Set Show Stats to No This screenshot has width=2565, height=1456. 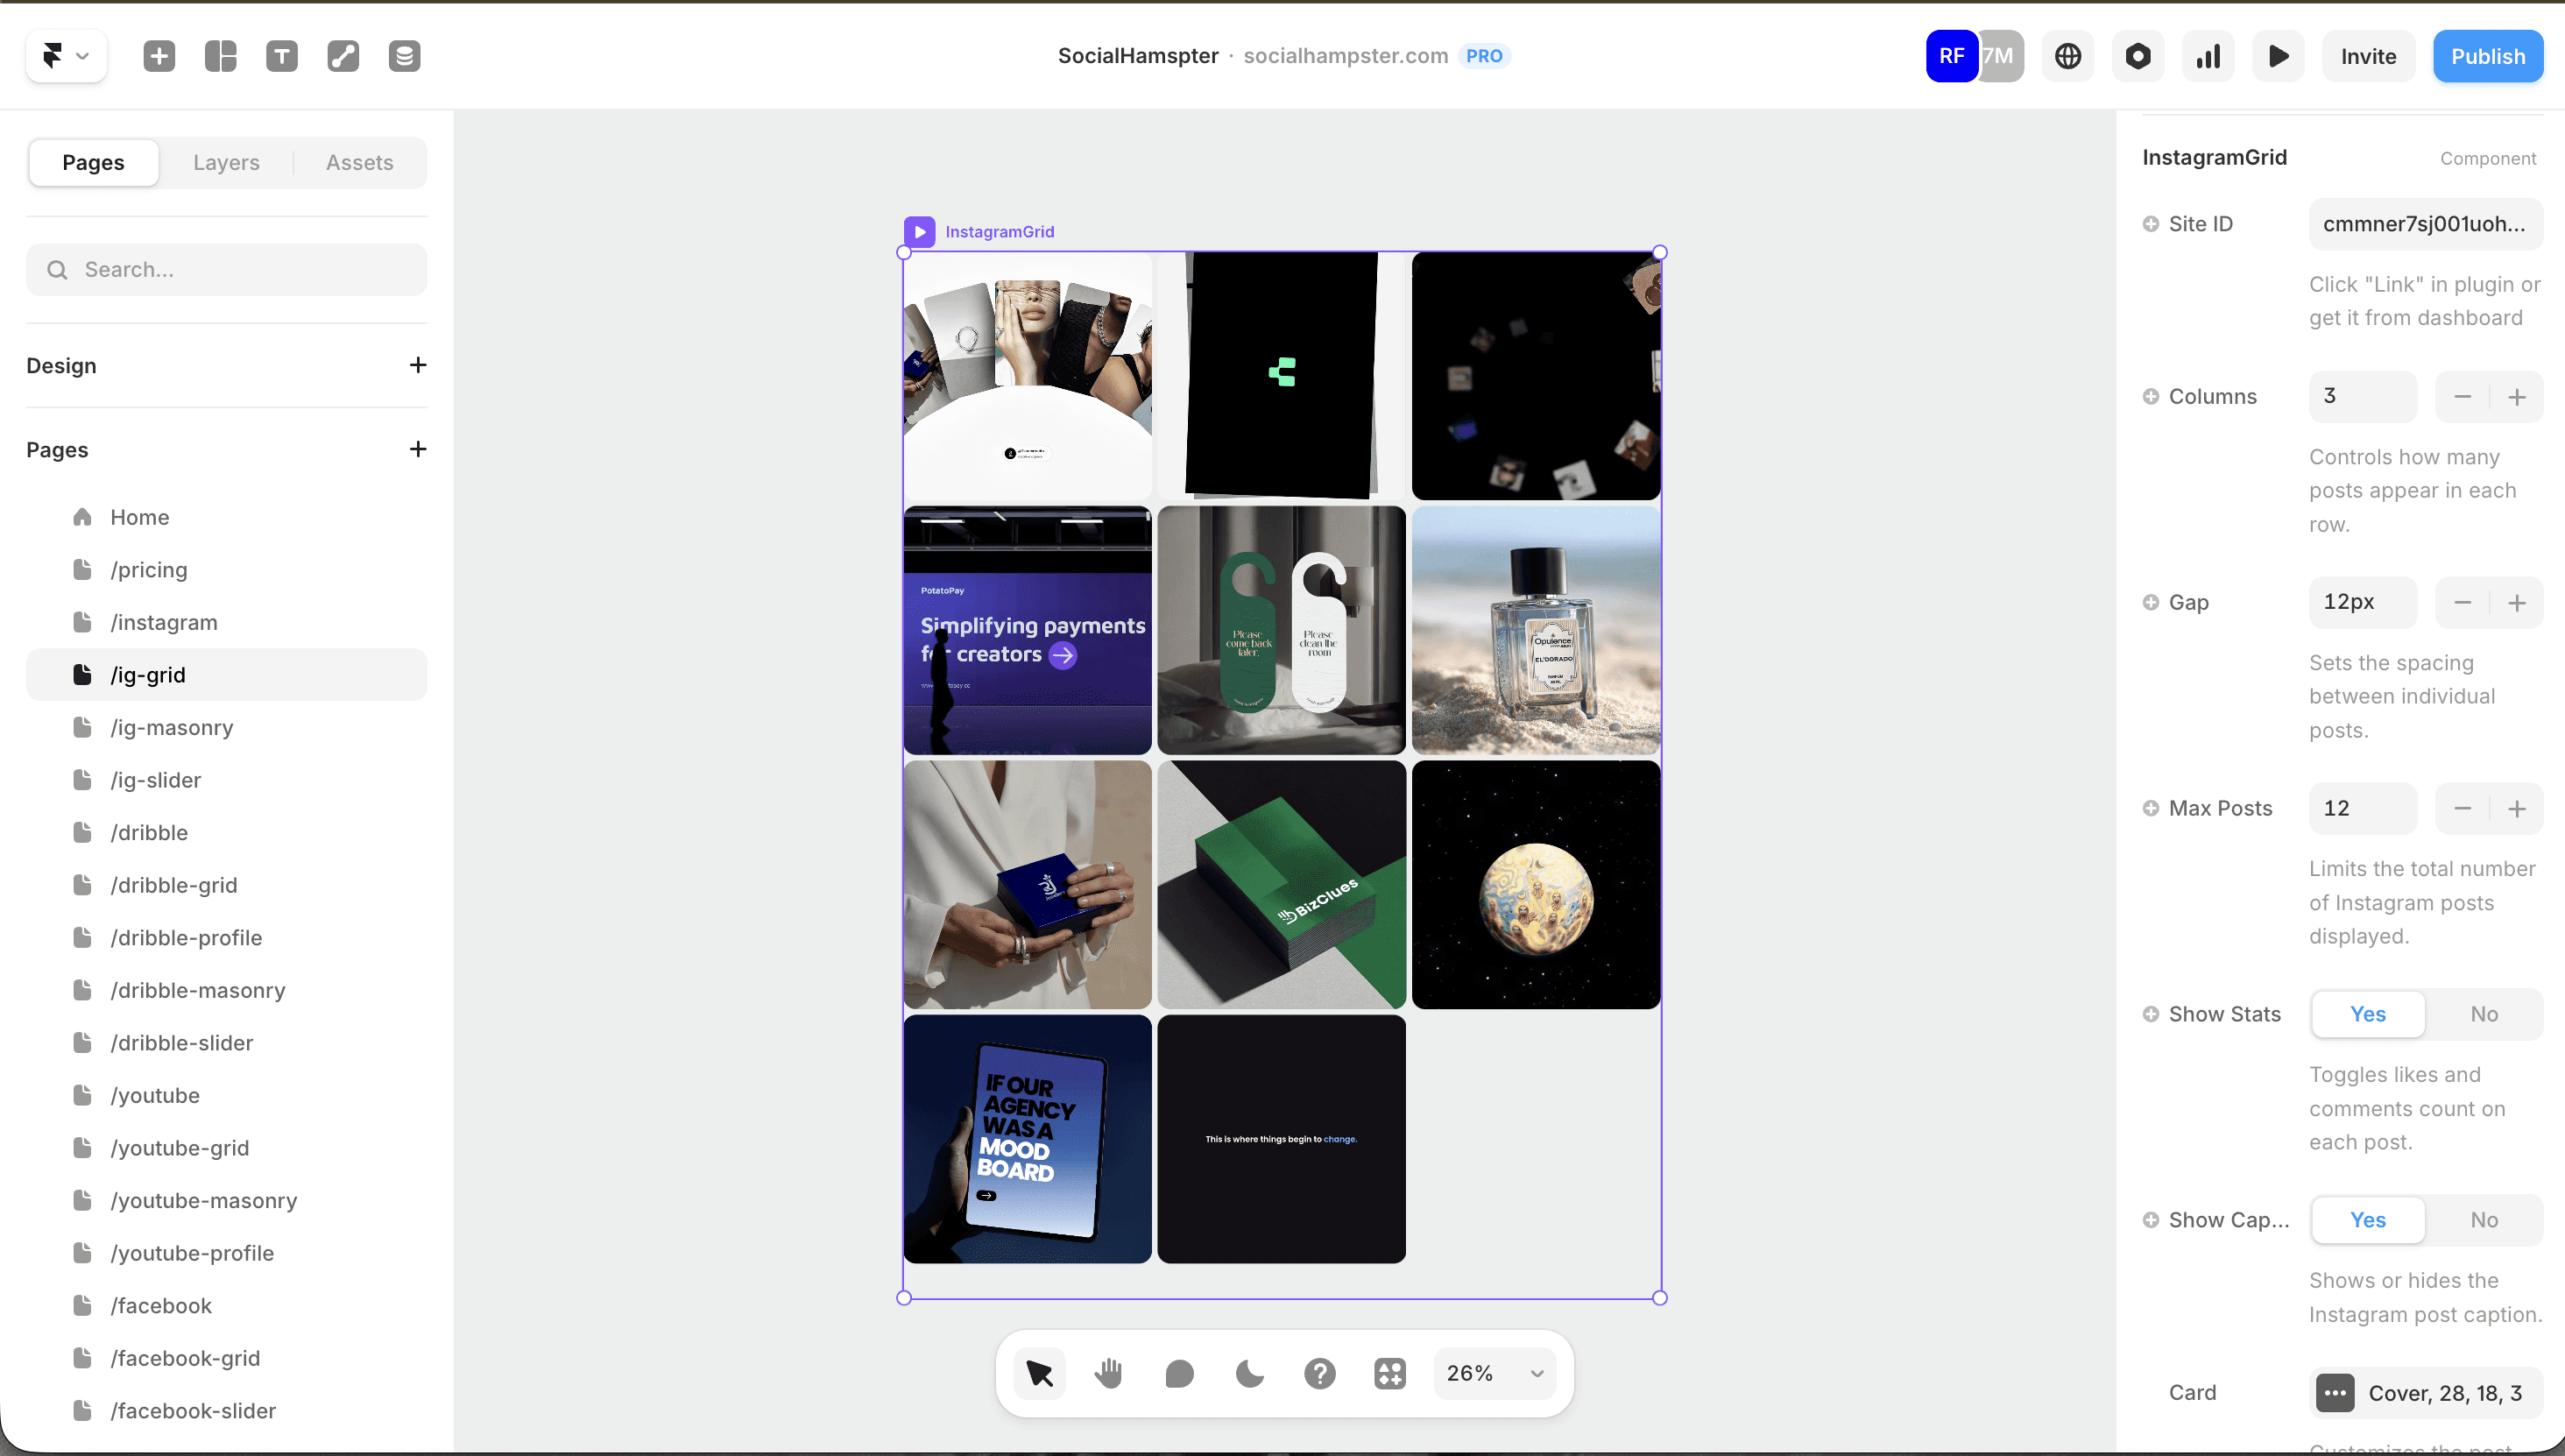pyautogui.click(x=2484, y=1014)
